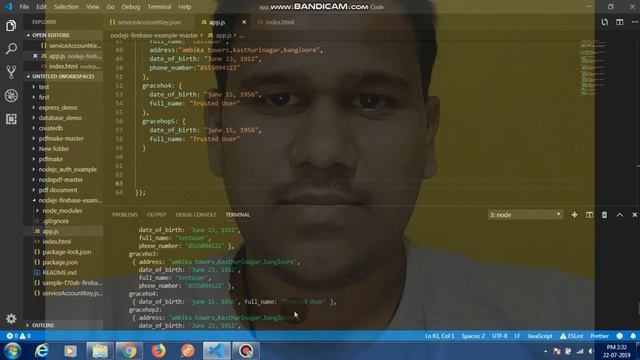Click the feedback smiley in status bar
This screenshot has height=360, width=640.
tap(620, 336)
